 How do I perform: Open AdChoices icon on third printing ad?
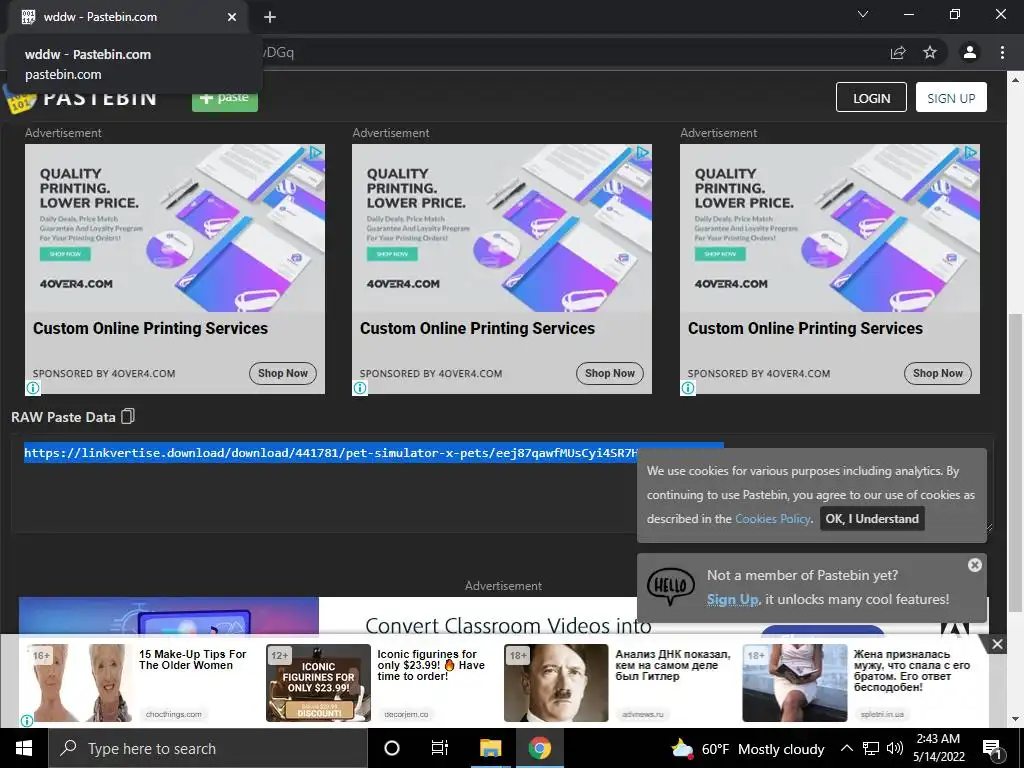pyautogui.click(x=971, y=152)
